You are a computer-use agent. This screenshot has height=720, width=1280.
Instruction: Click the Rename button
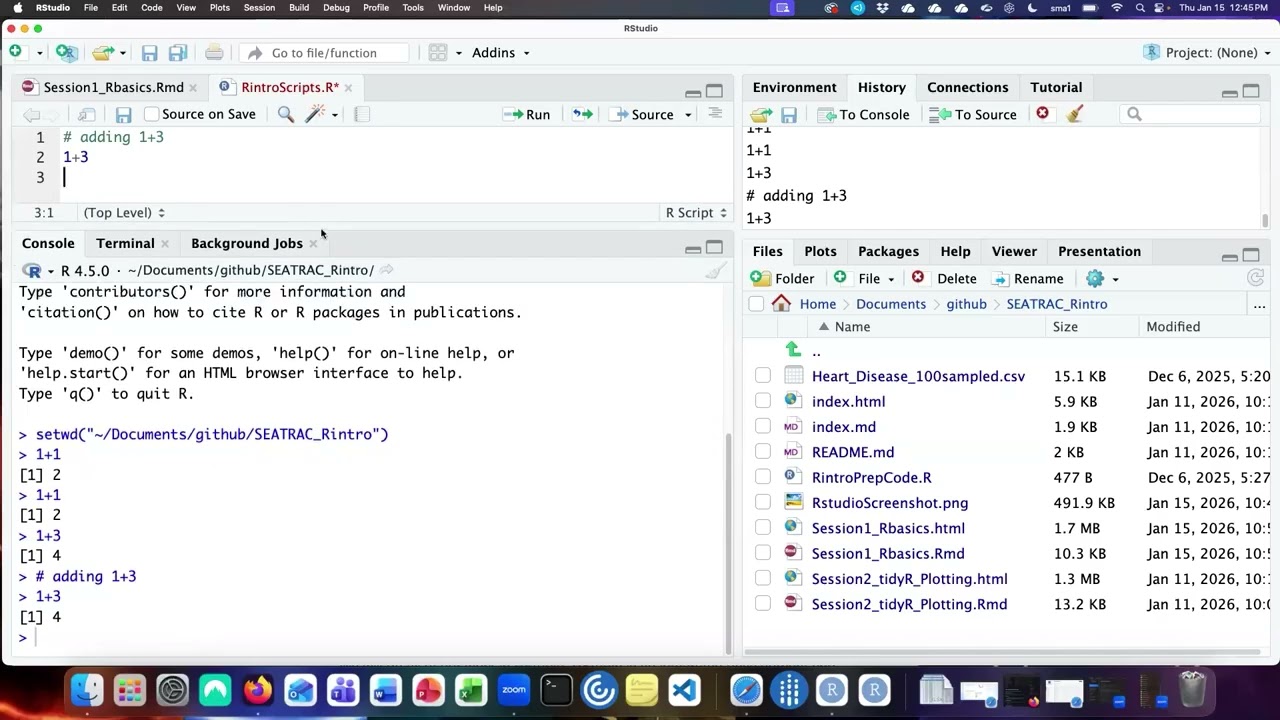point(1027,279)
